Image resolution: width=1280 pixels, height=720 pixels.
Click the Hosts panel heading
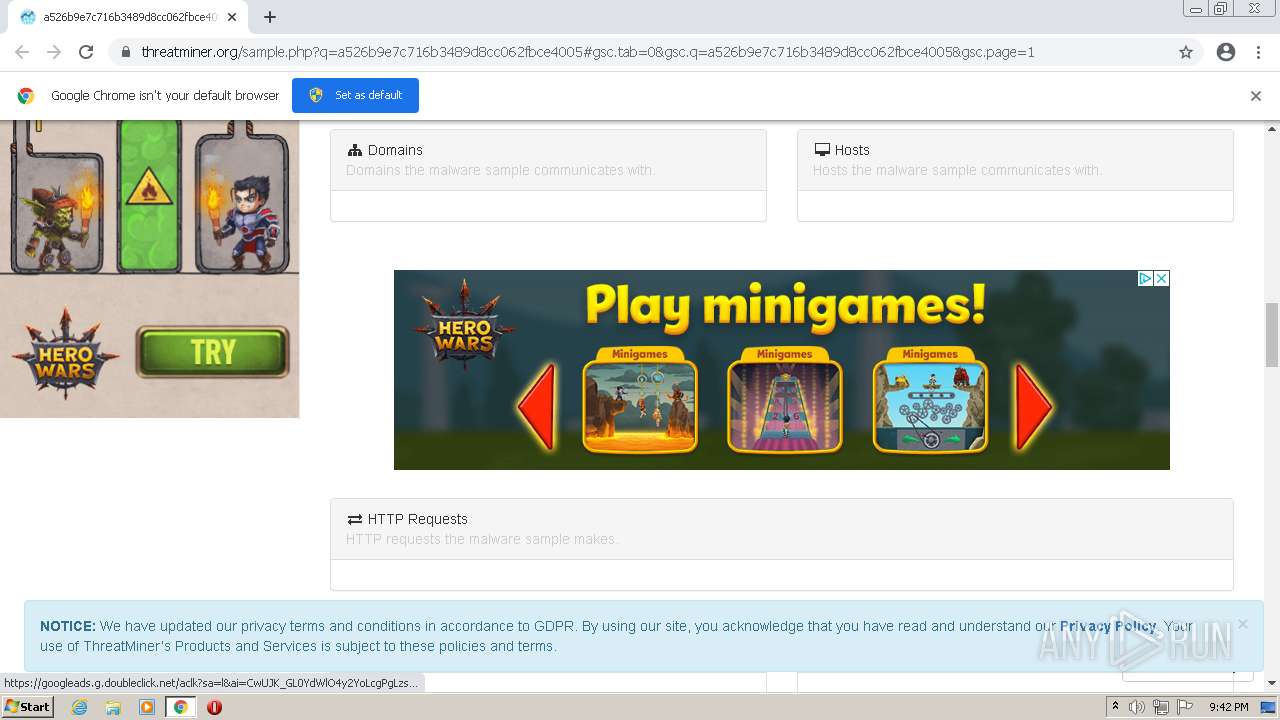click(852, 150)
